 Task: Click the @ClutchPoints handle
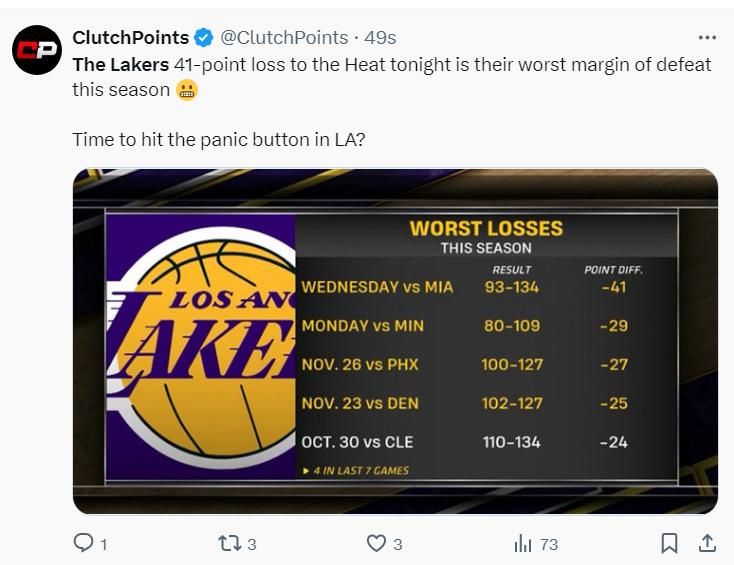coord(283,38)
